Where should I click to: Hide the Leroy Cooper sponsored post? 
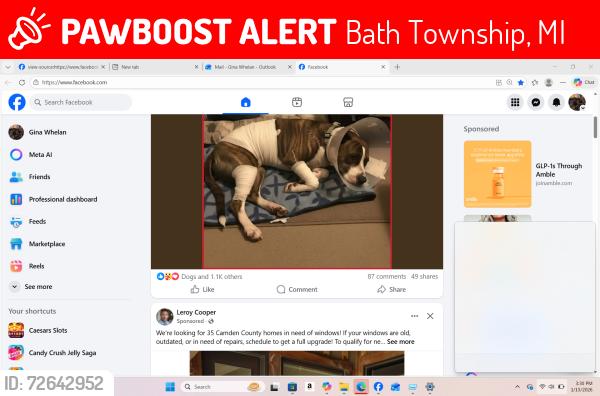pyautogui.click(x=430, y=316)
